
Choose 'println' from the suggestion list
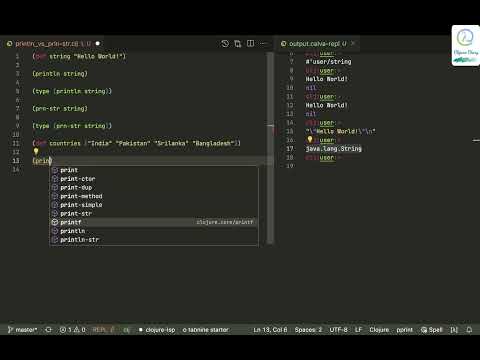click(x=154, y=231)
